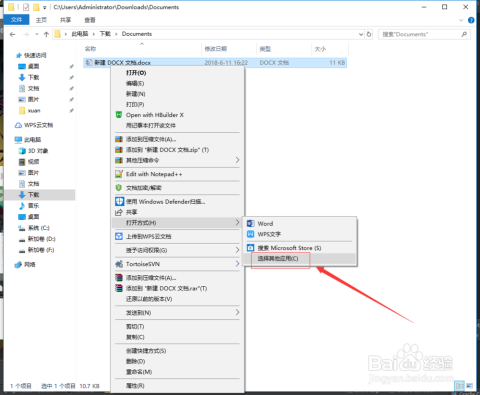This screenshot has width=480, height=395.
Task: Click the help question mark icon
Action: pyautogui.click(x=471, y=20)
